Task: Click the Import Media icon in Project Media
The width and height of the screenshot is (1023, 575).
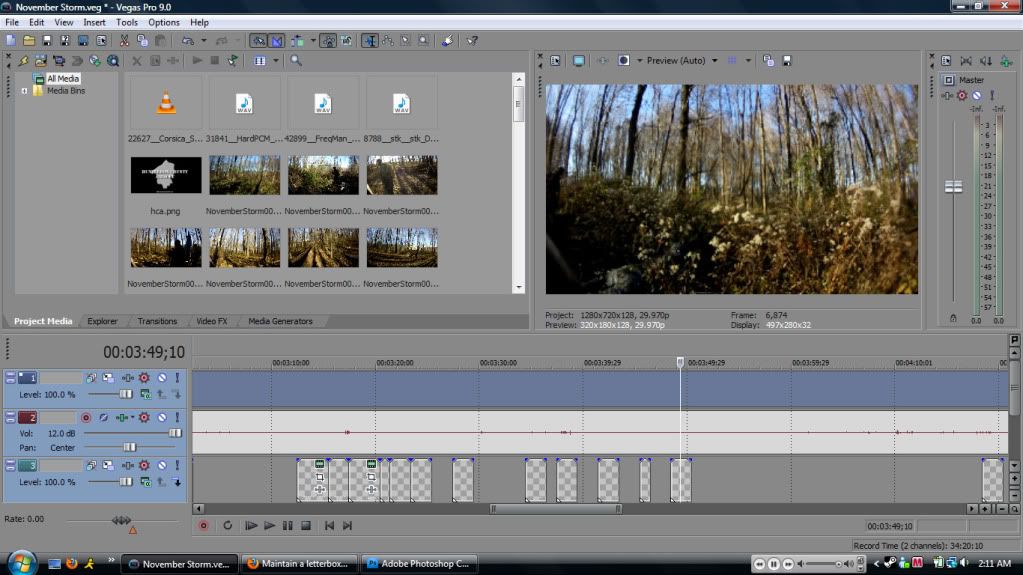Action: coord(40,61)
